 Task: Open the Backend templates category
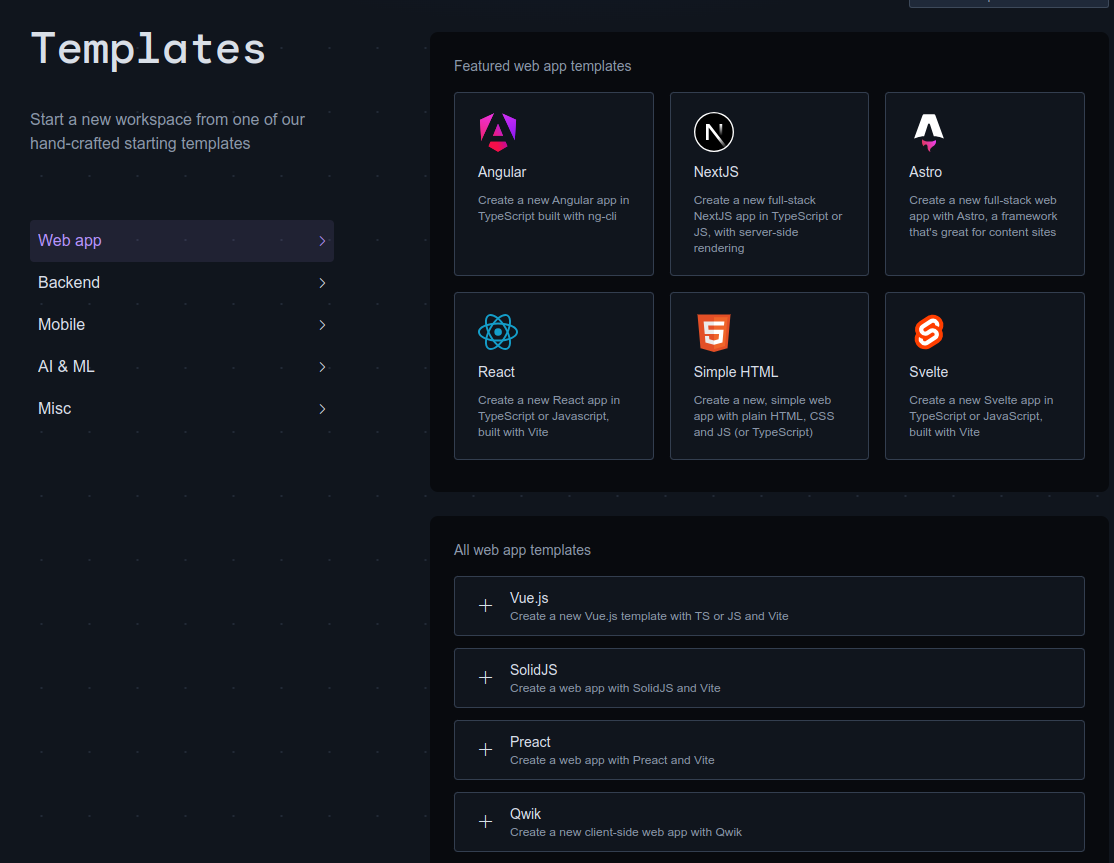tap(69, 283)
